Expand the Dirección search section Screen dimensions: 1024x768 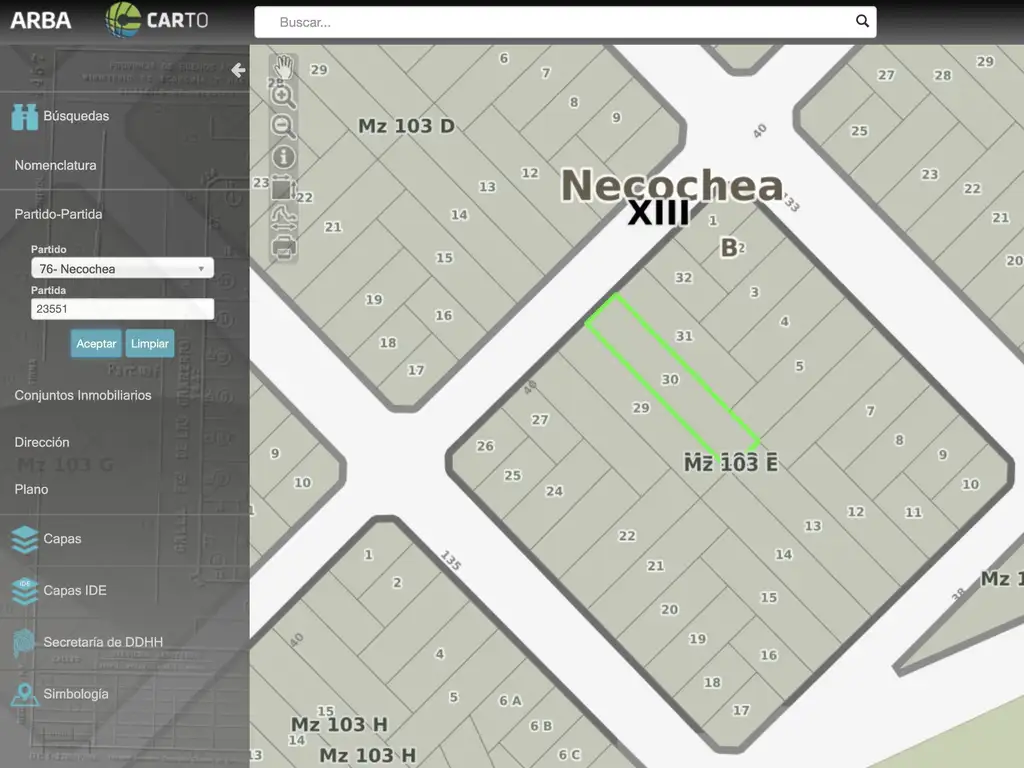pyautogui.click(x=42, y=442)
